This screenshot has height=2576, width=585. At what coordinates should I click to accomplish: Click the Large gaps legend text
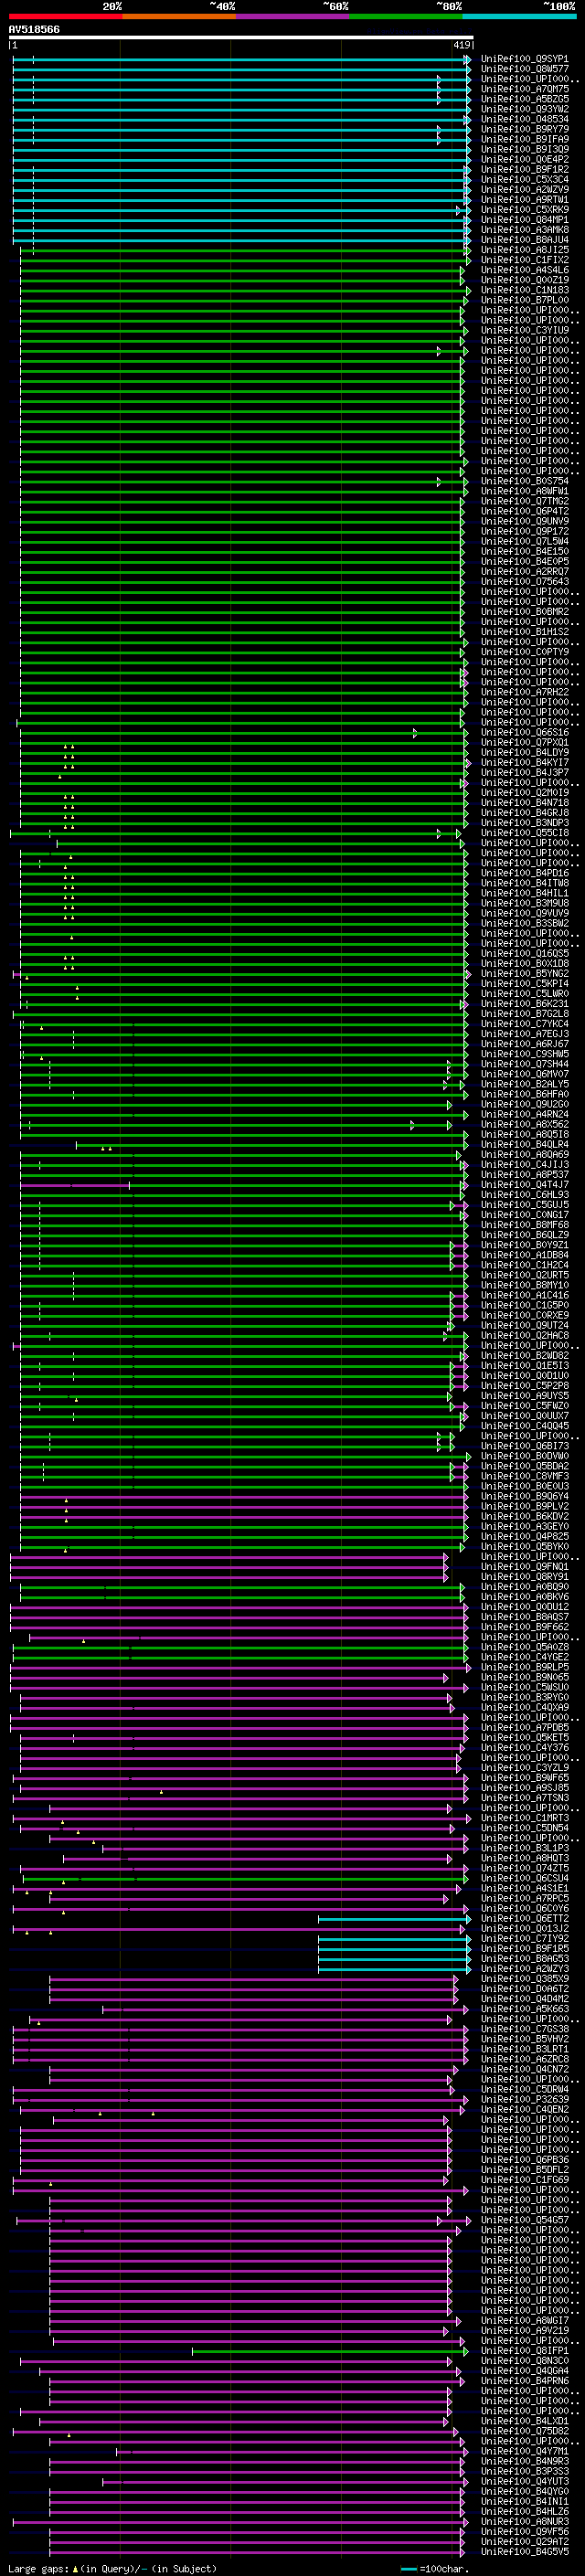112,2569
